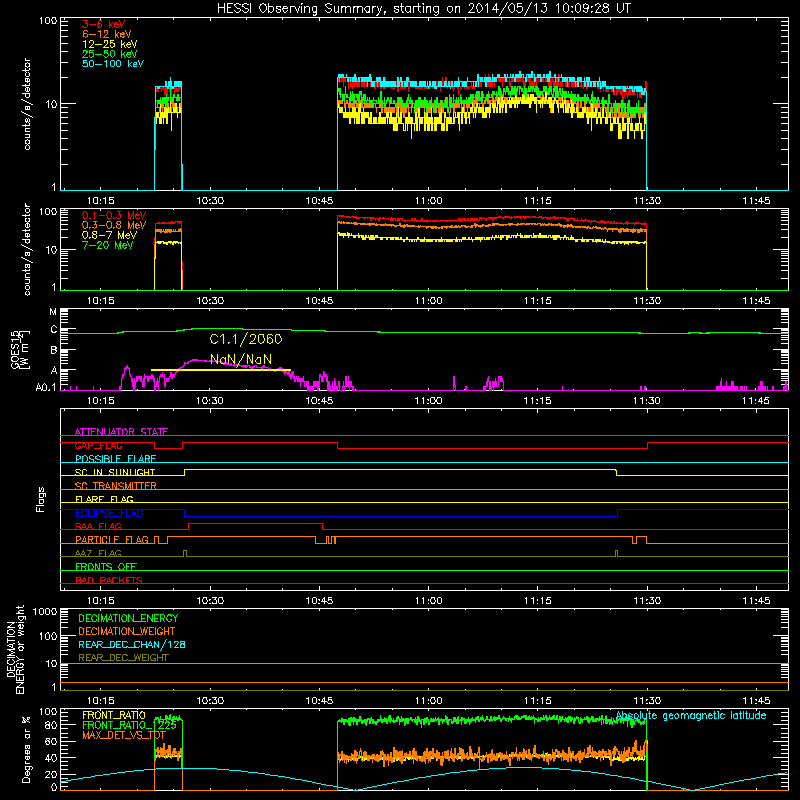Click the A0.1 label on GOES axis
800x800 pixels.
click(45, 387)
